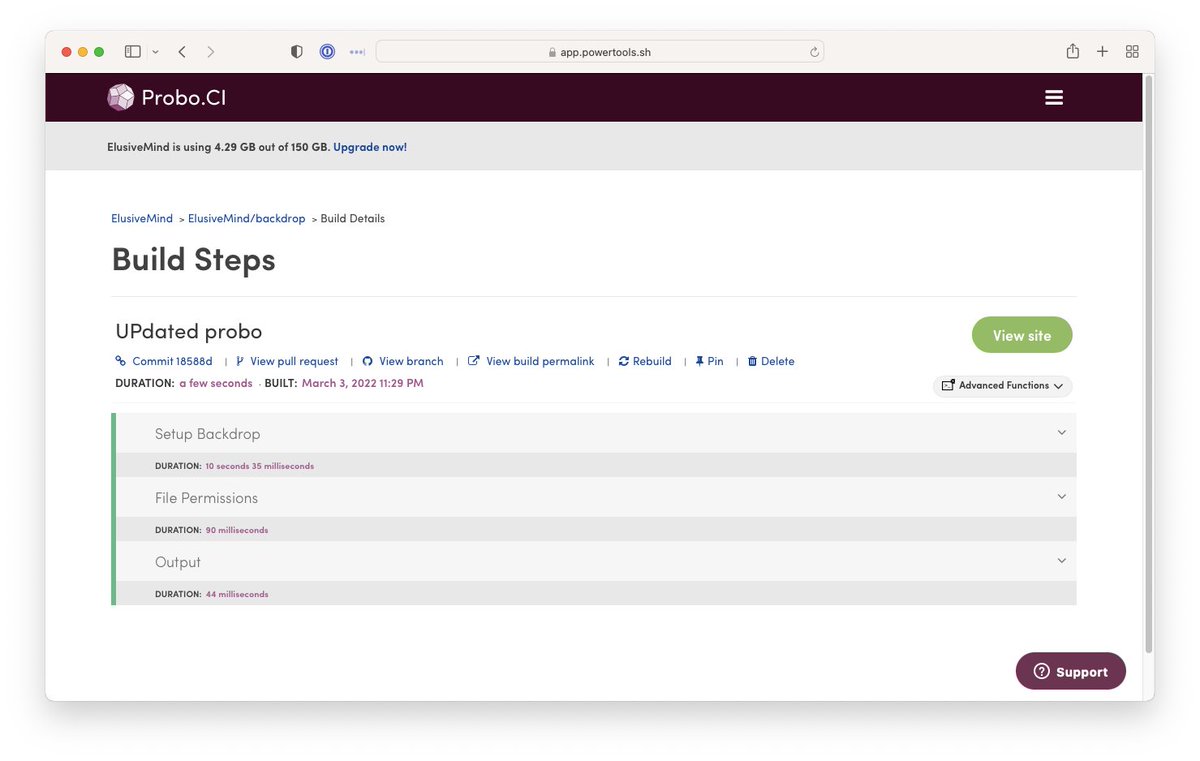
Task: Open the Safari share icon
Action: point(1072,52)
